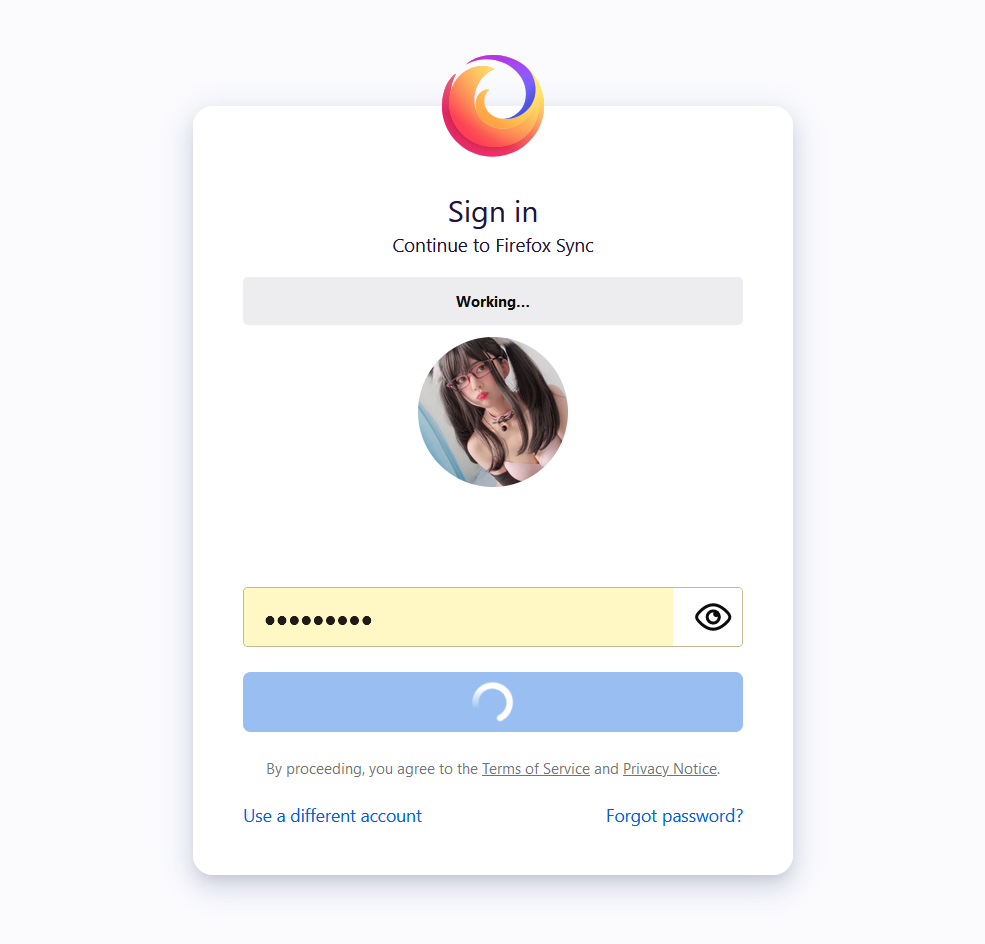Open the Privacy Notice link
Screen dimensions: 985x944
(x=670, y=769)
